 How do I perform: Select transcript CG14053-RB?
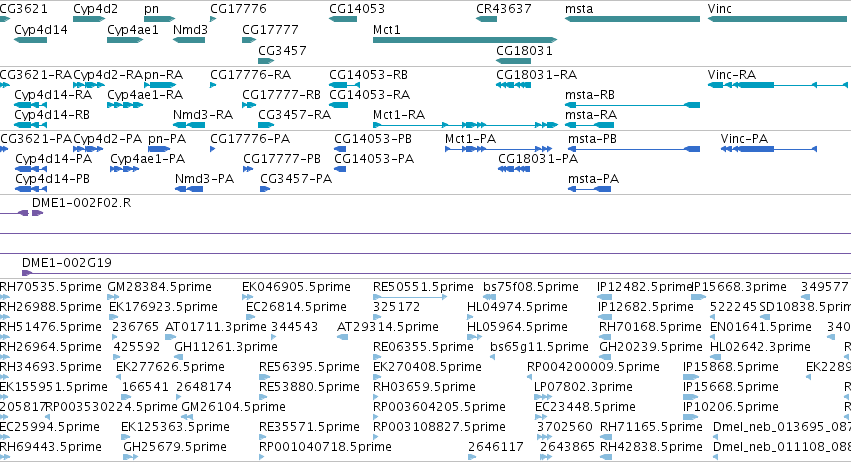click(x=345, y=85)
